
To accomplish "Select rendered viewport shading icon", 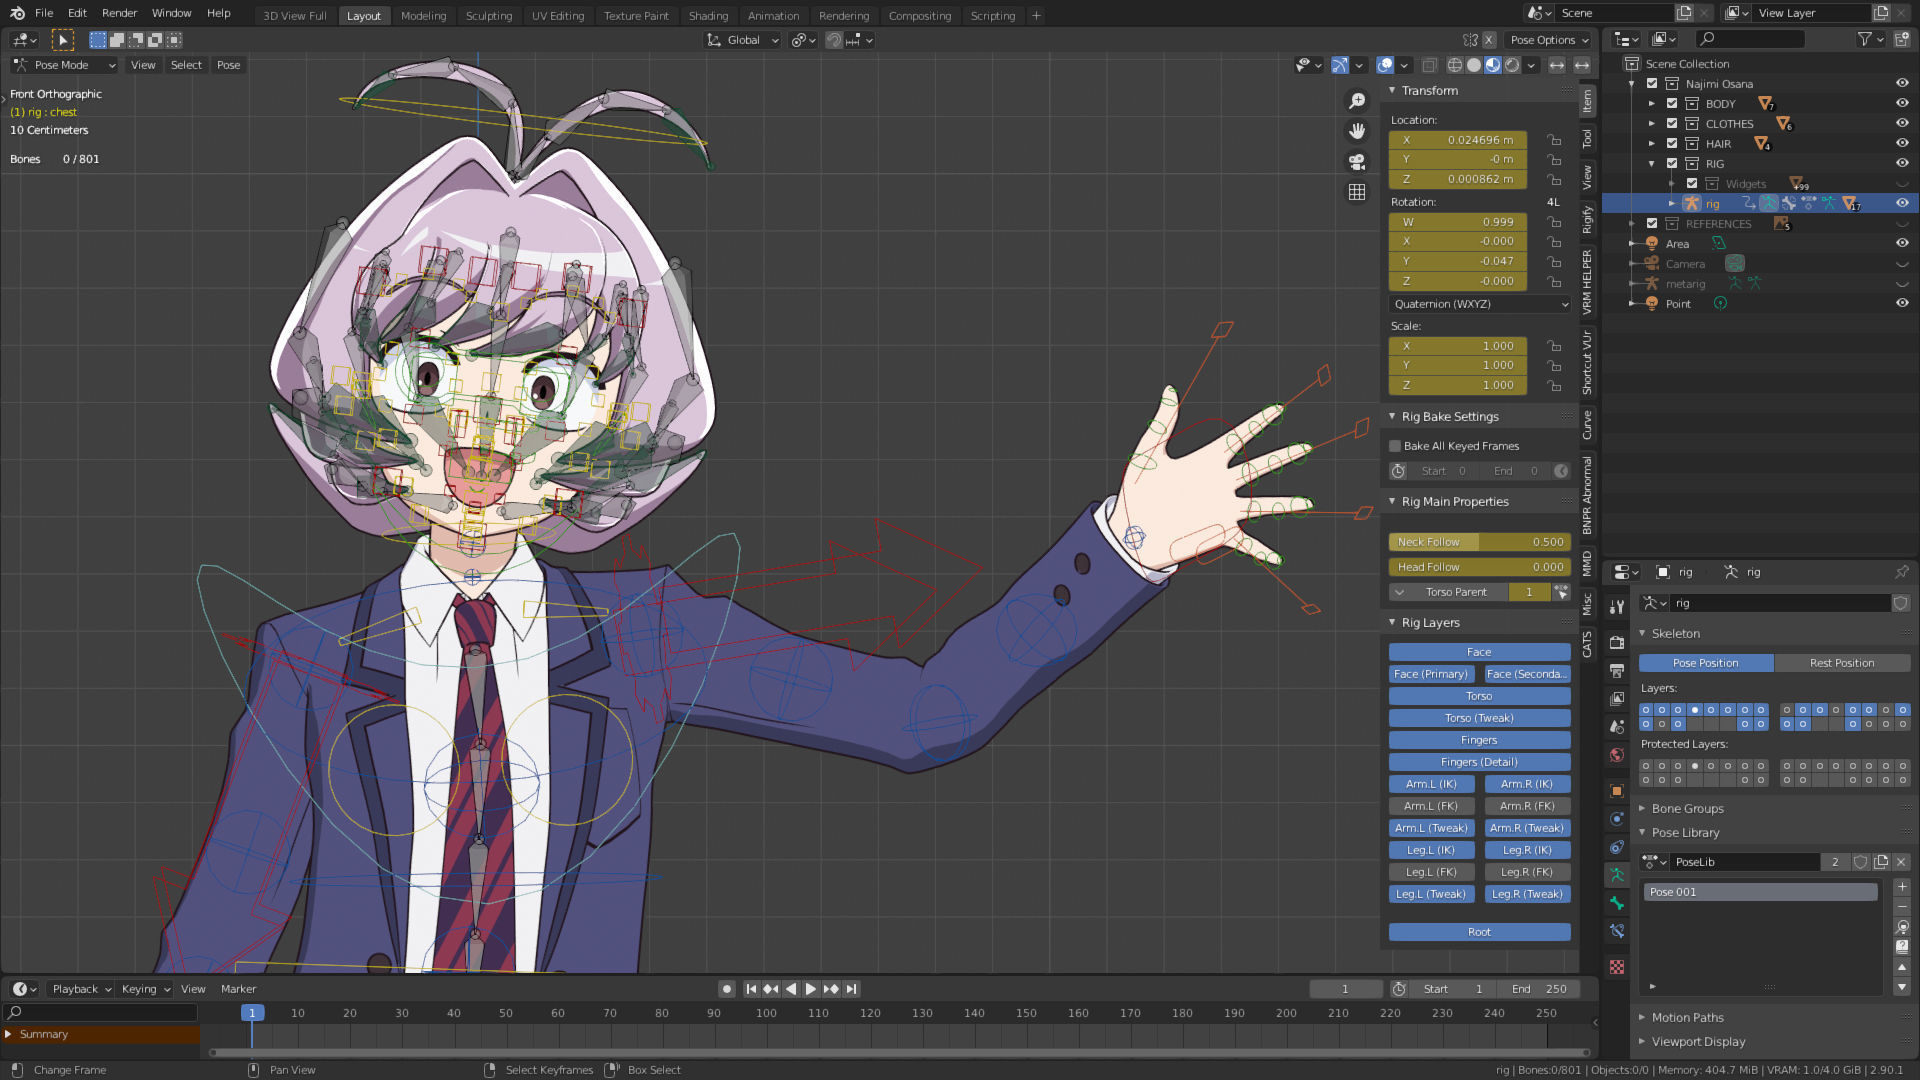I will (1512, 65).
